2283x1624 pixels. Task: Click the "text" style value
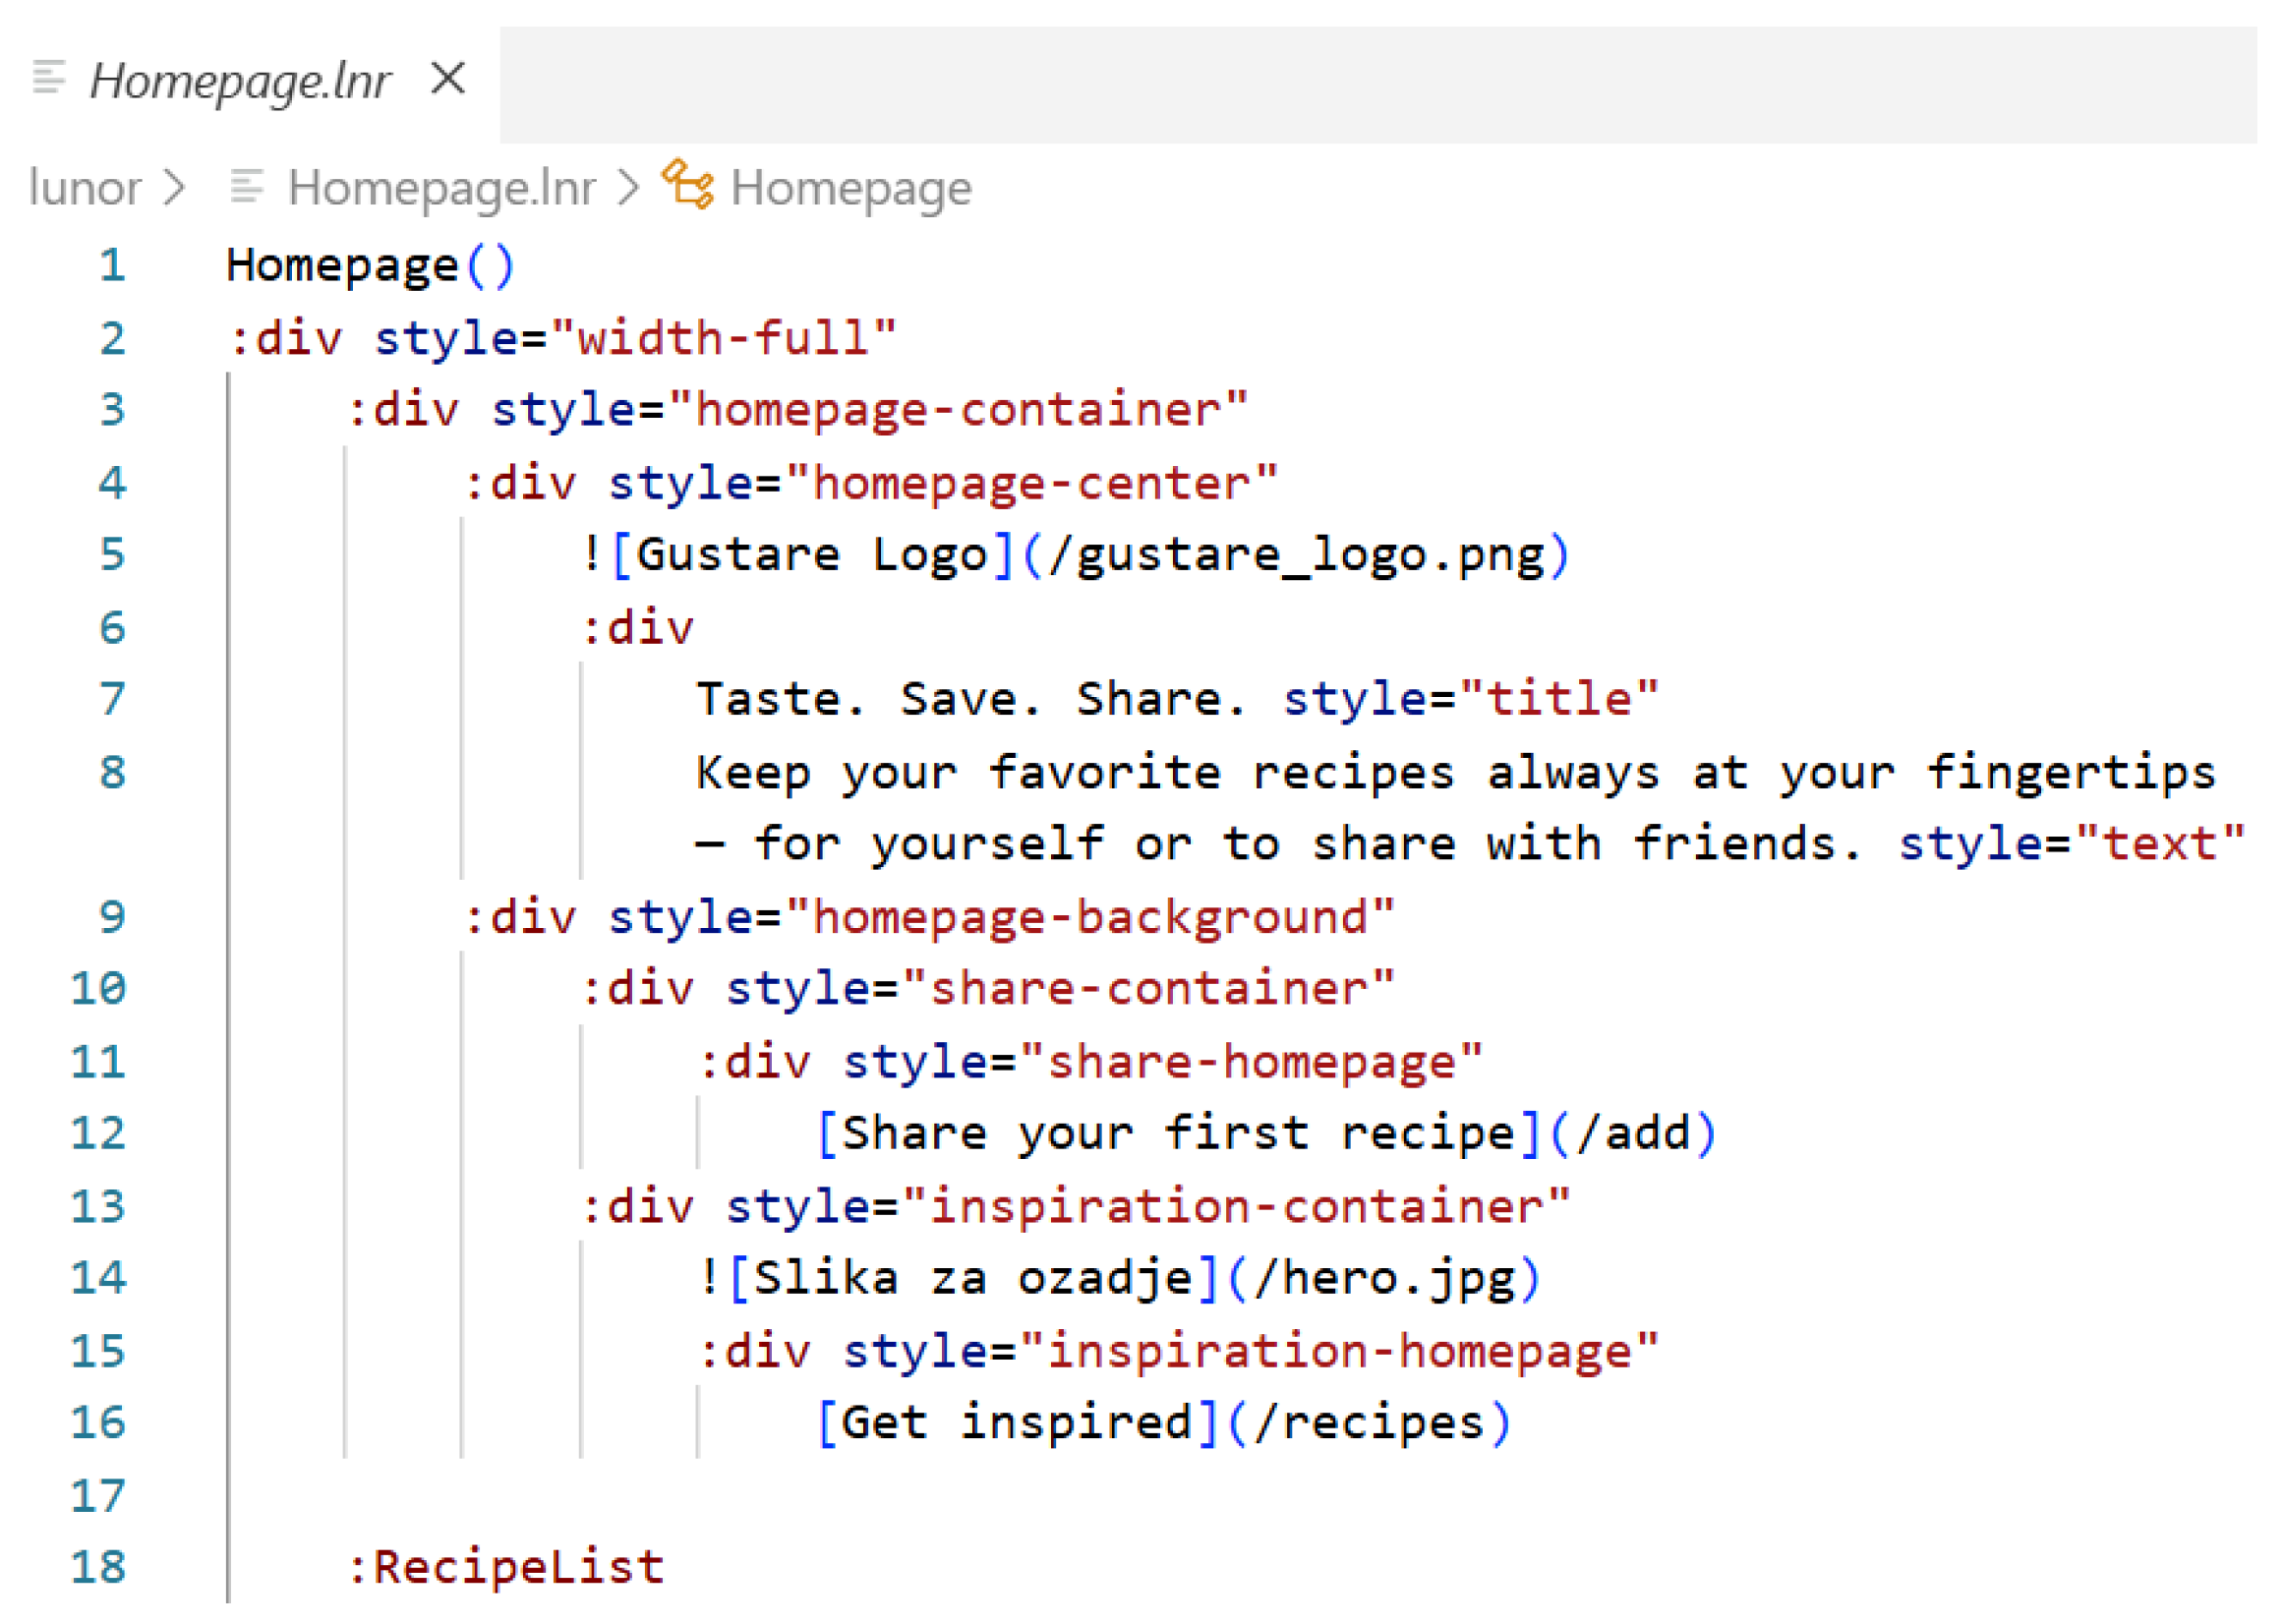coord(2160,843)
